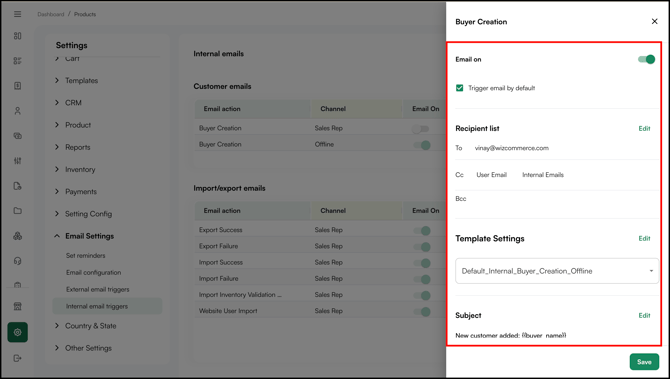Edit the Subject
Screen dimensions: 670x379
pos(644,315)
